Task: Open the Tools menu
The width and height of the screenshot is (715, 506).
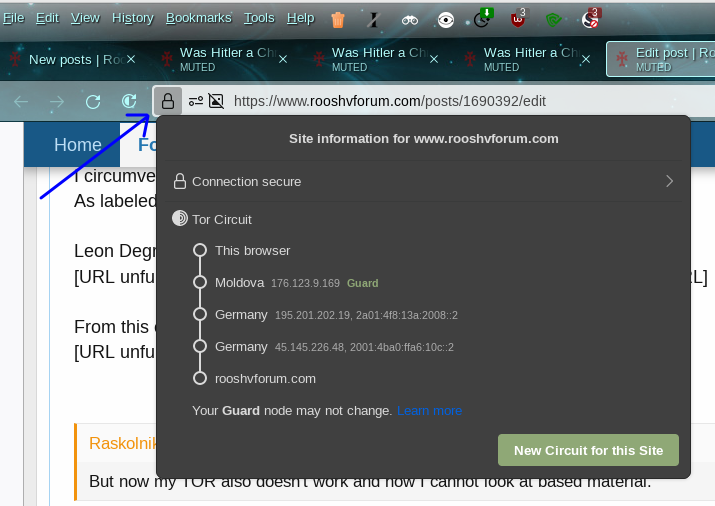Action: [x=259, y=18]
